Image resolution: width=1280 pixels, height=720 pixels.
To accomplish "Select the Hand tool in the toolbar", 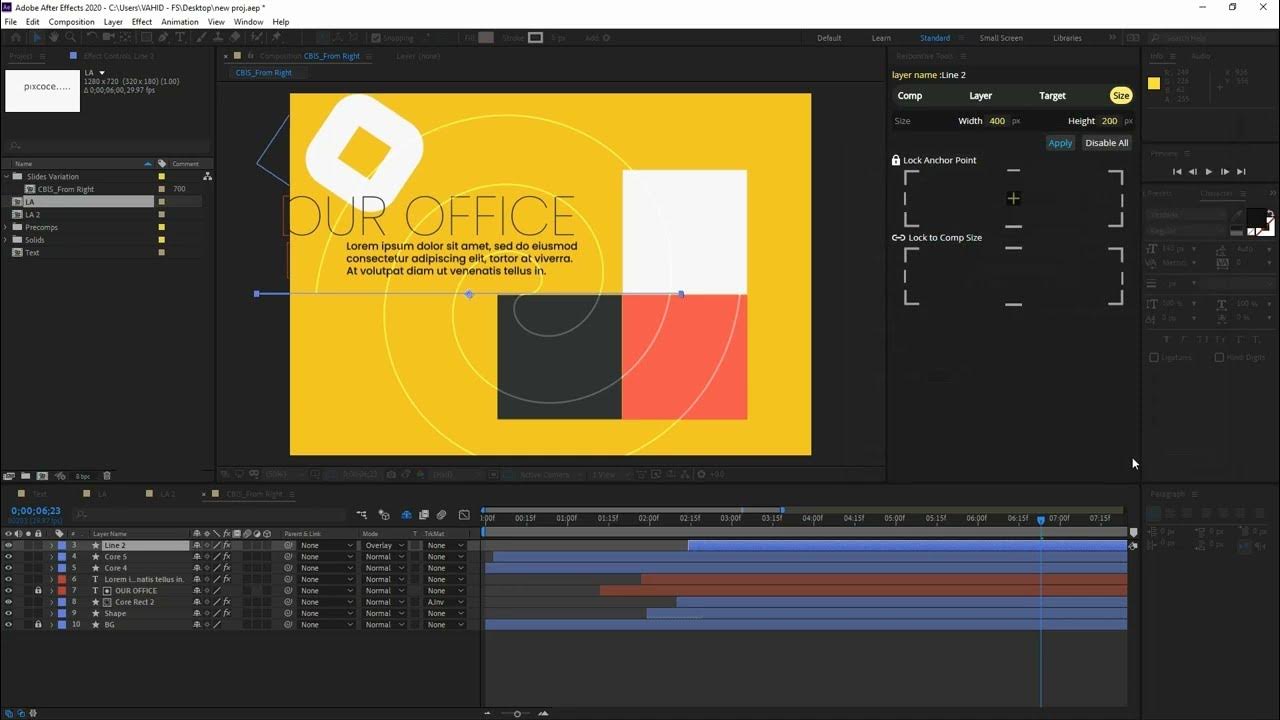I will (52, 37).
